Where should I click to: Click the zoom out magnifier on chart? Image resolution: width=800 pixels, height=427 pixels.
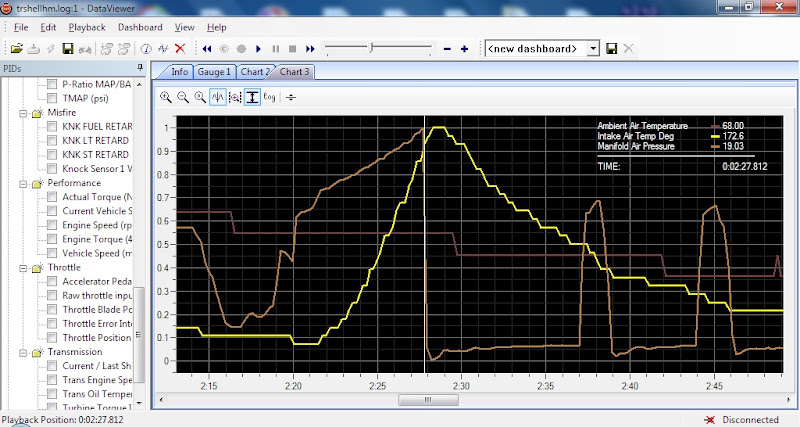[183, 97]
